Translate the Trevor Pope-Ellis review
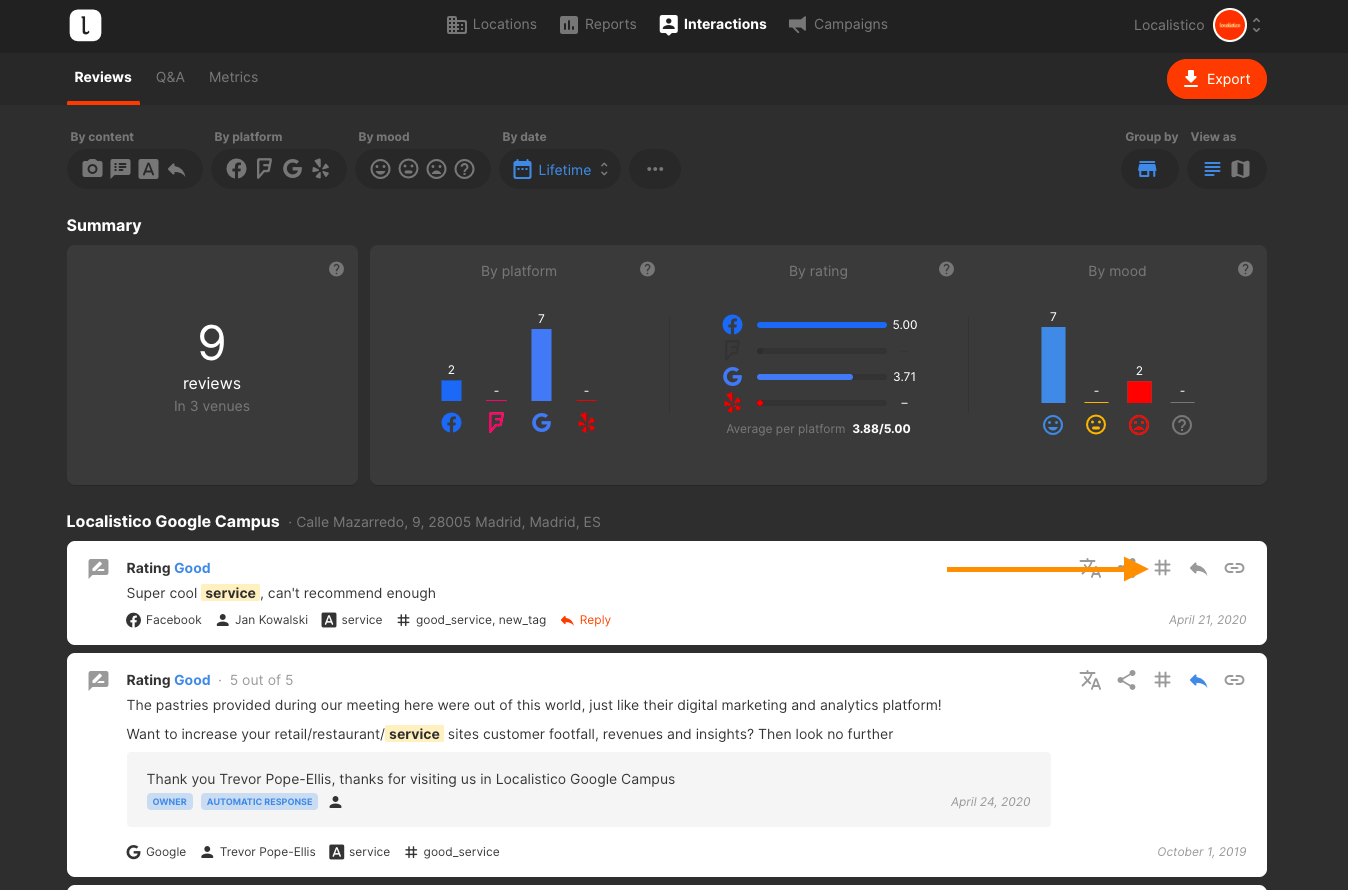 point(1091,680)
